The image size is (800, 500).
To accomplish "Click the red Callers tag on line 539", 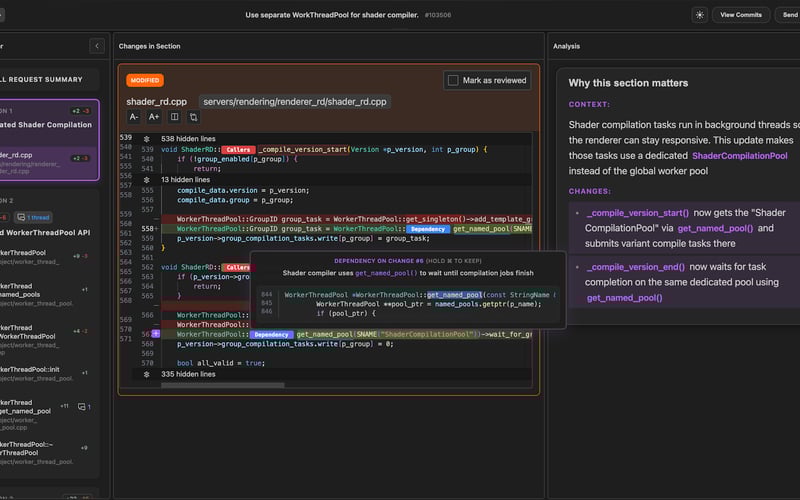I will (237, 149).
